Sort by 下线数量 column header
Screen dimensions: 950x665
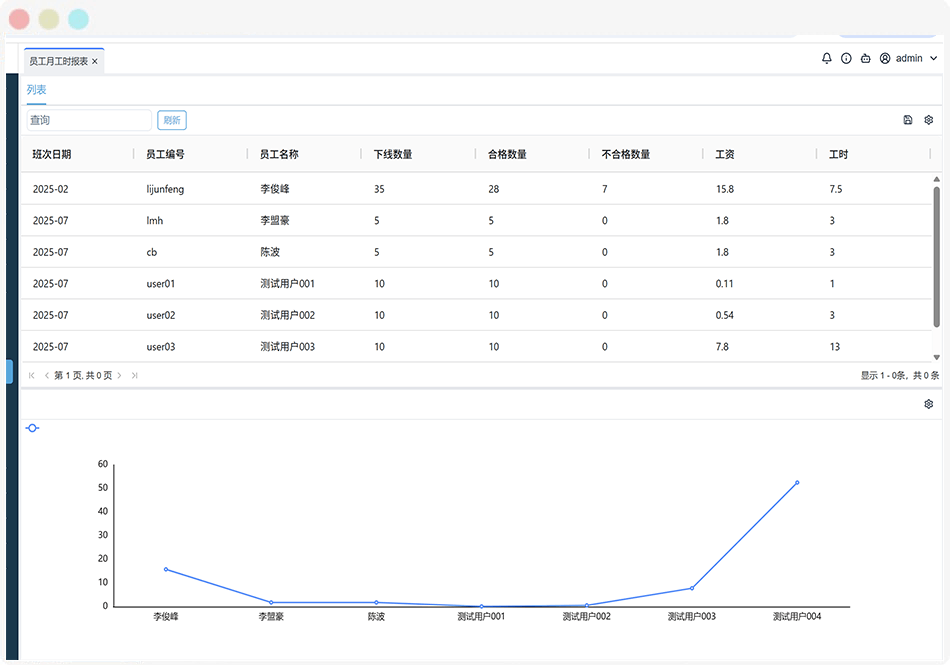click(x=393, y=154)
